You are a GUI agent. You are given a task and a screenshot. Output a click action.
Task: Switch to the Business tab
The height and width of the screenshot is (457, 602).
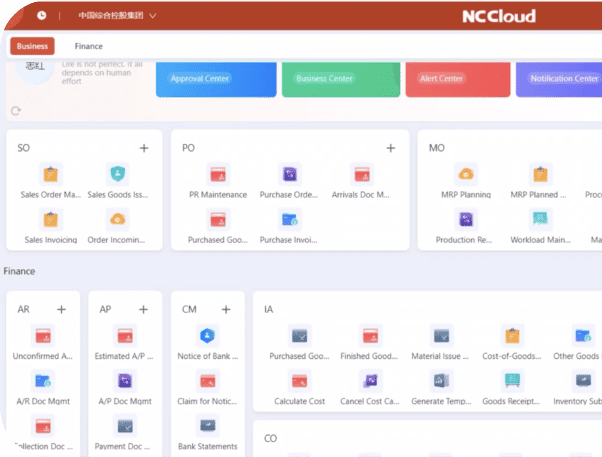click(32, 46)
